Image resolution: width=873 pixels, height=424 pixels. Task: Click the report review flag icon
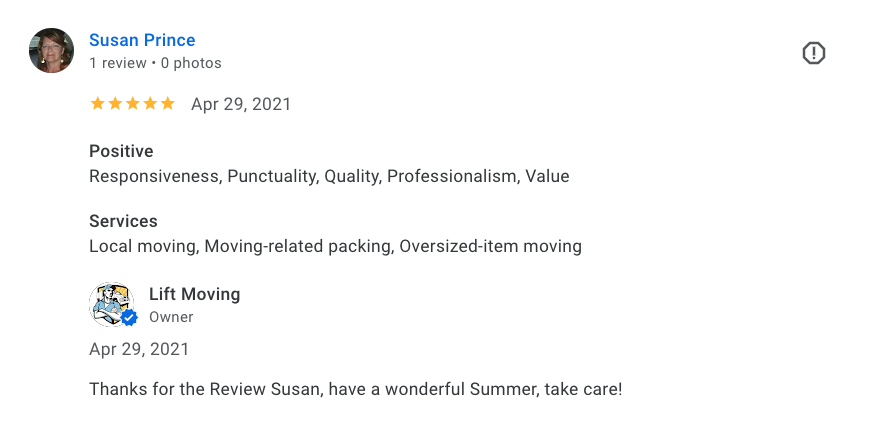click(x=813, y=53)
